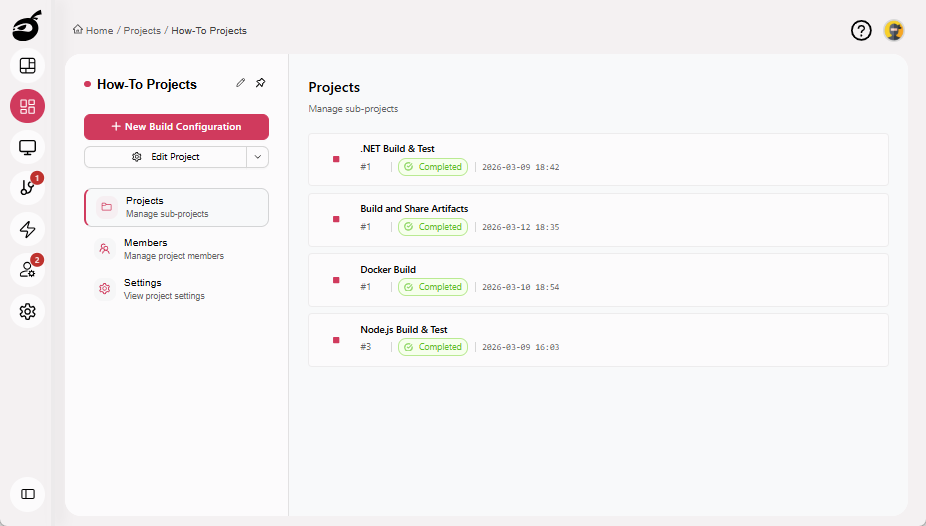Open the projects grid icon in sidebar
Viewport: 926px width, 526px height.
coord(28,106)
